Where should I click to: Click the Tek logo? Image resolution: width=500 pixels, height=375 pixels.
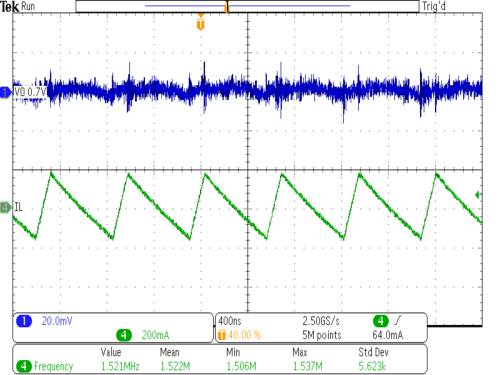(9, 6)
